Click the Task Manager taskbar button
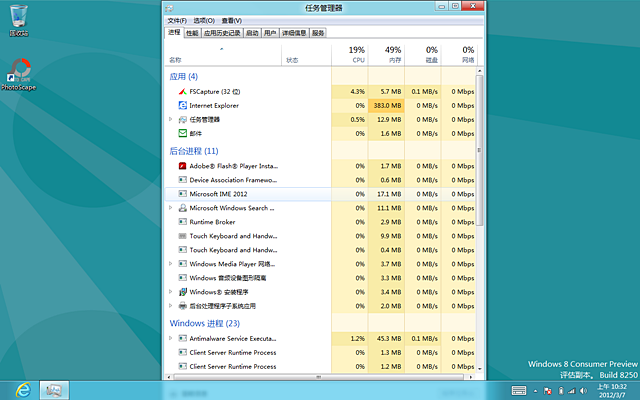The width and height of the screenshot is (640, 400). tap(54, 390)
